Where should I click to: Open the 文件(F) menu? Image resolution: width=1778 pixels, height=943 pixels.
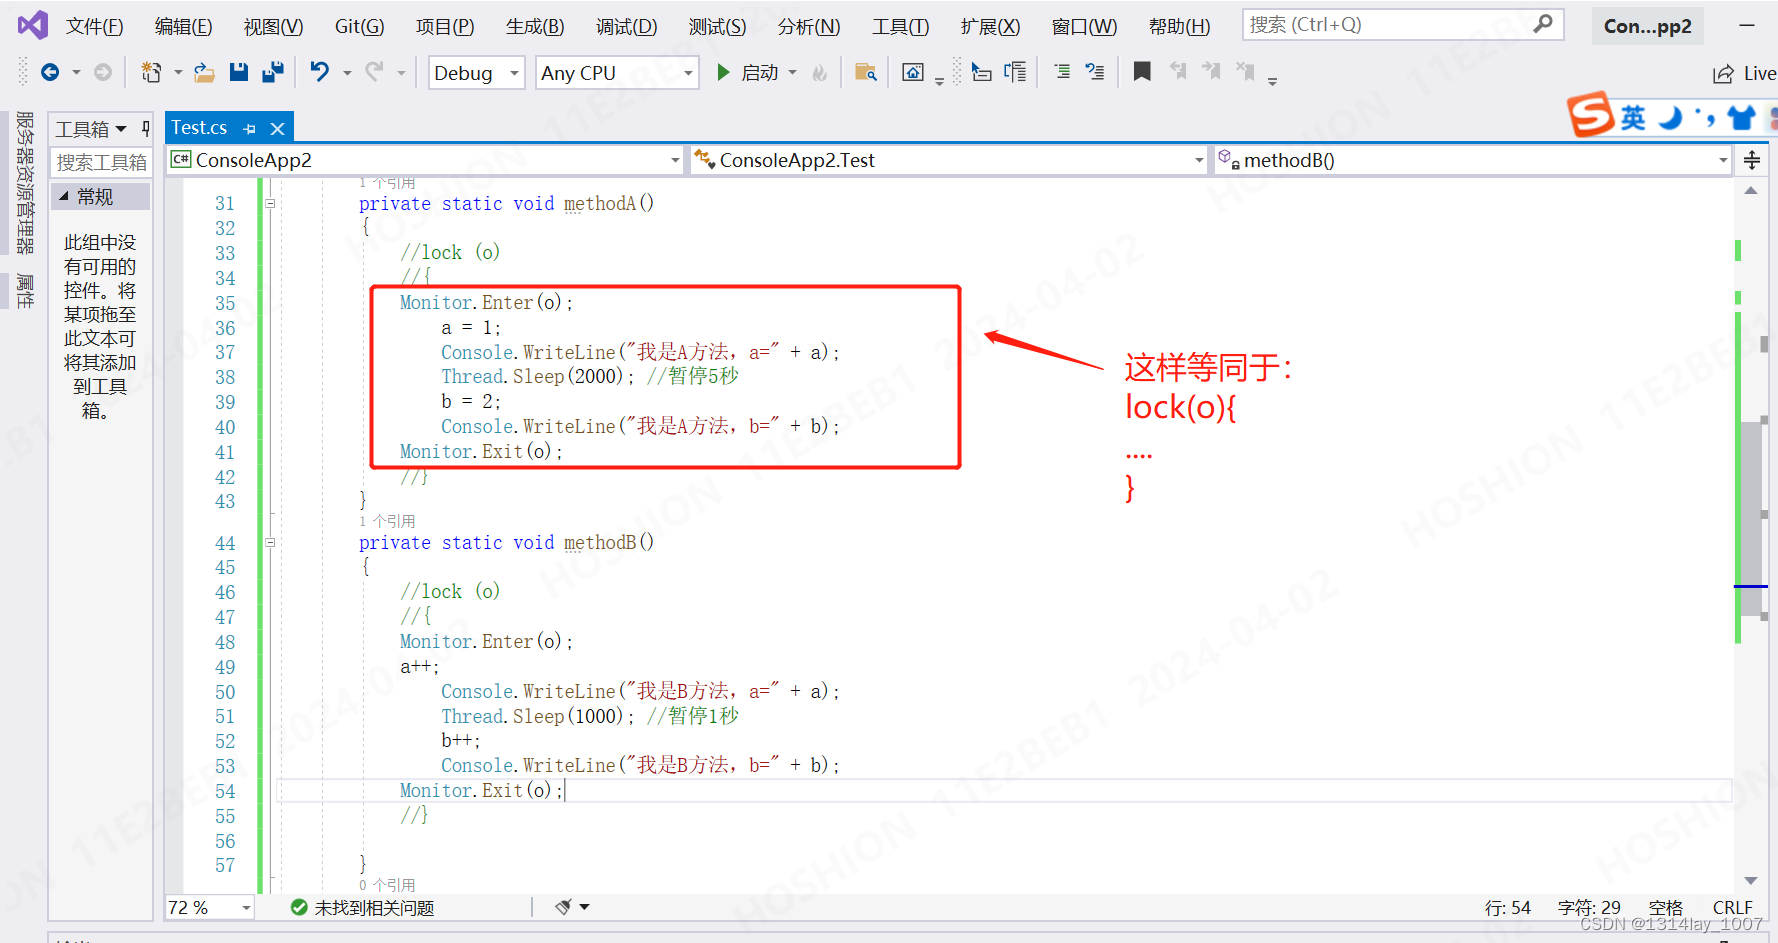(x=95, y=26)
